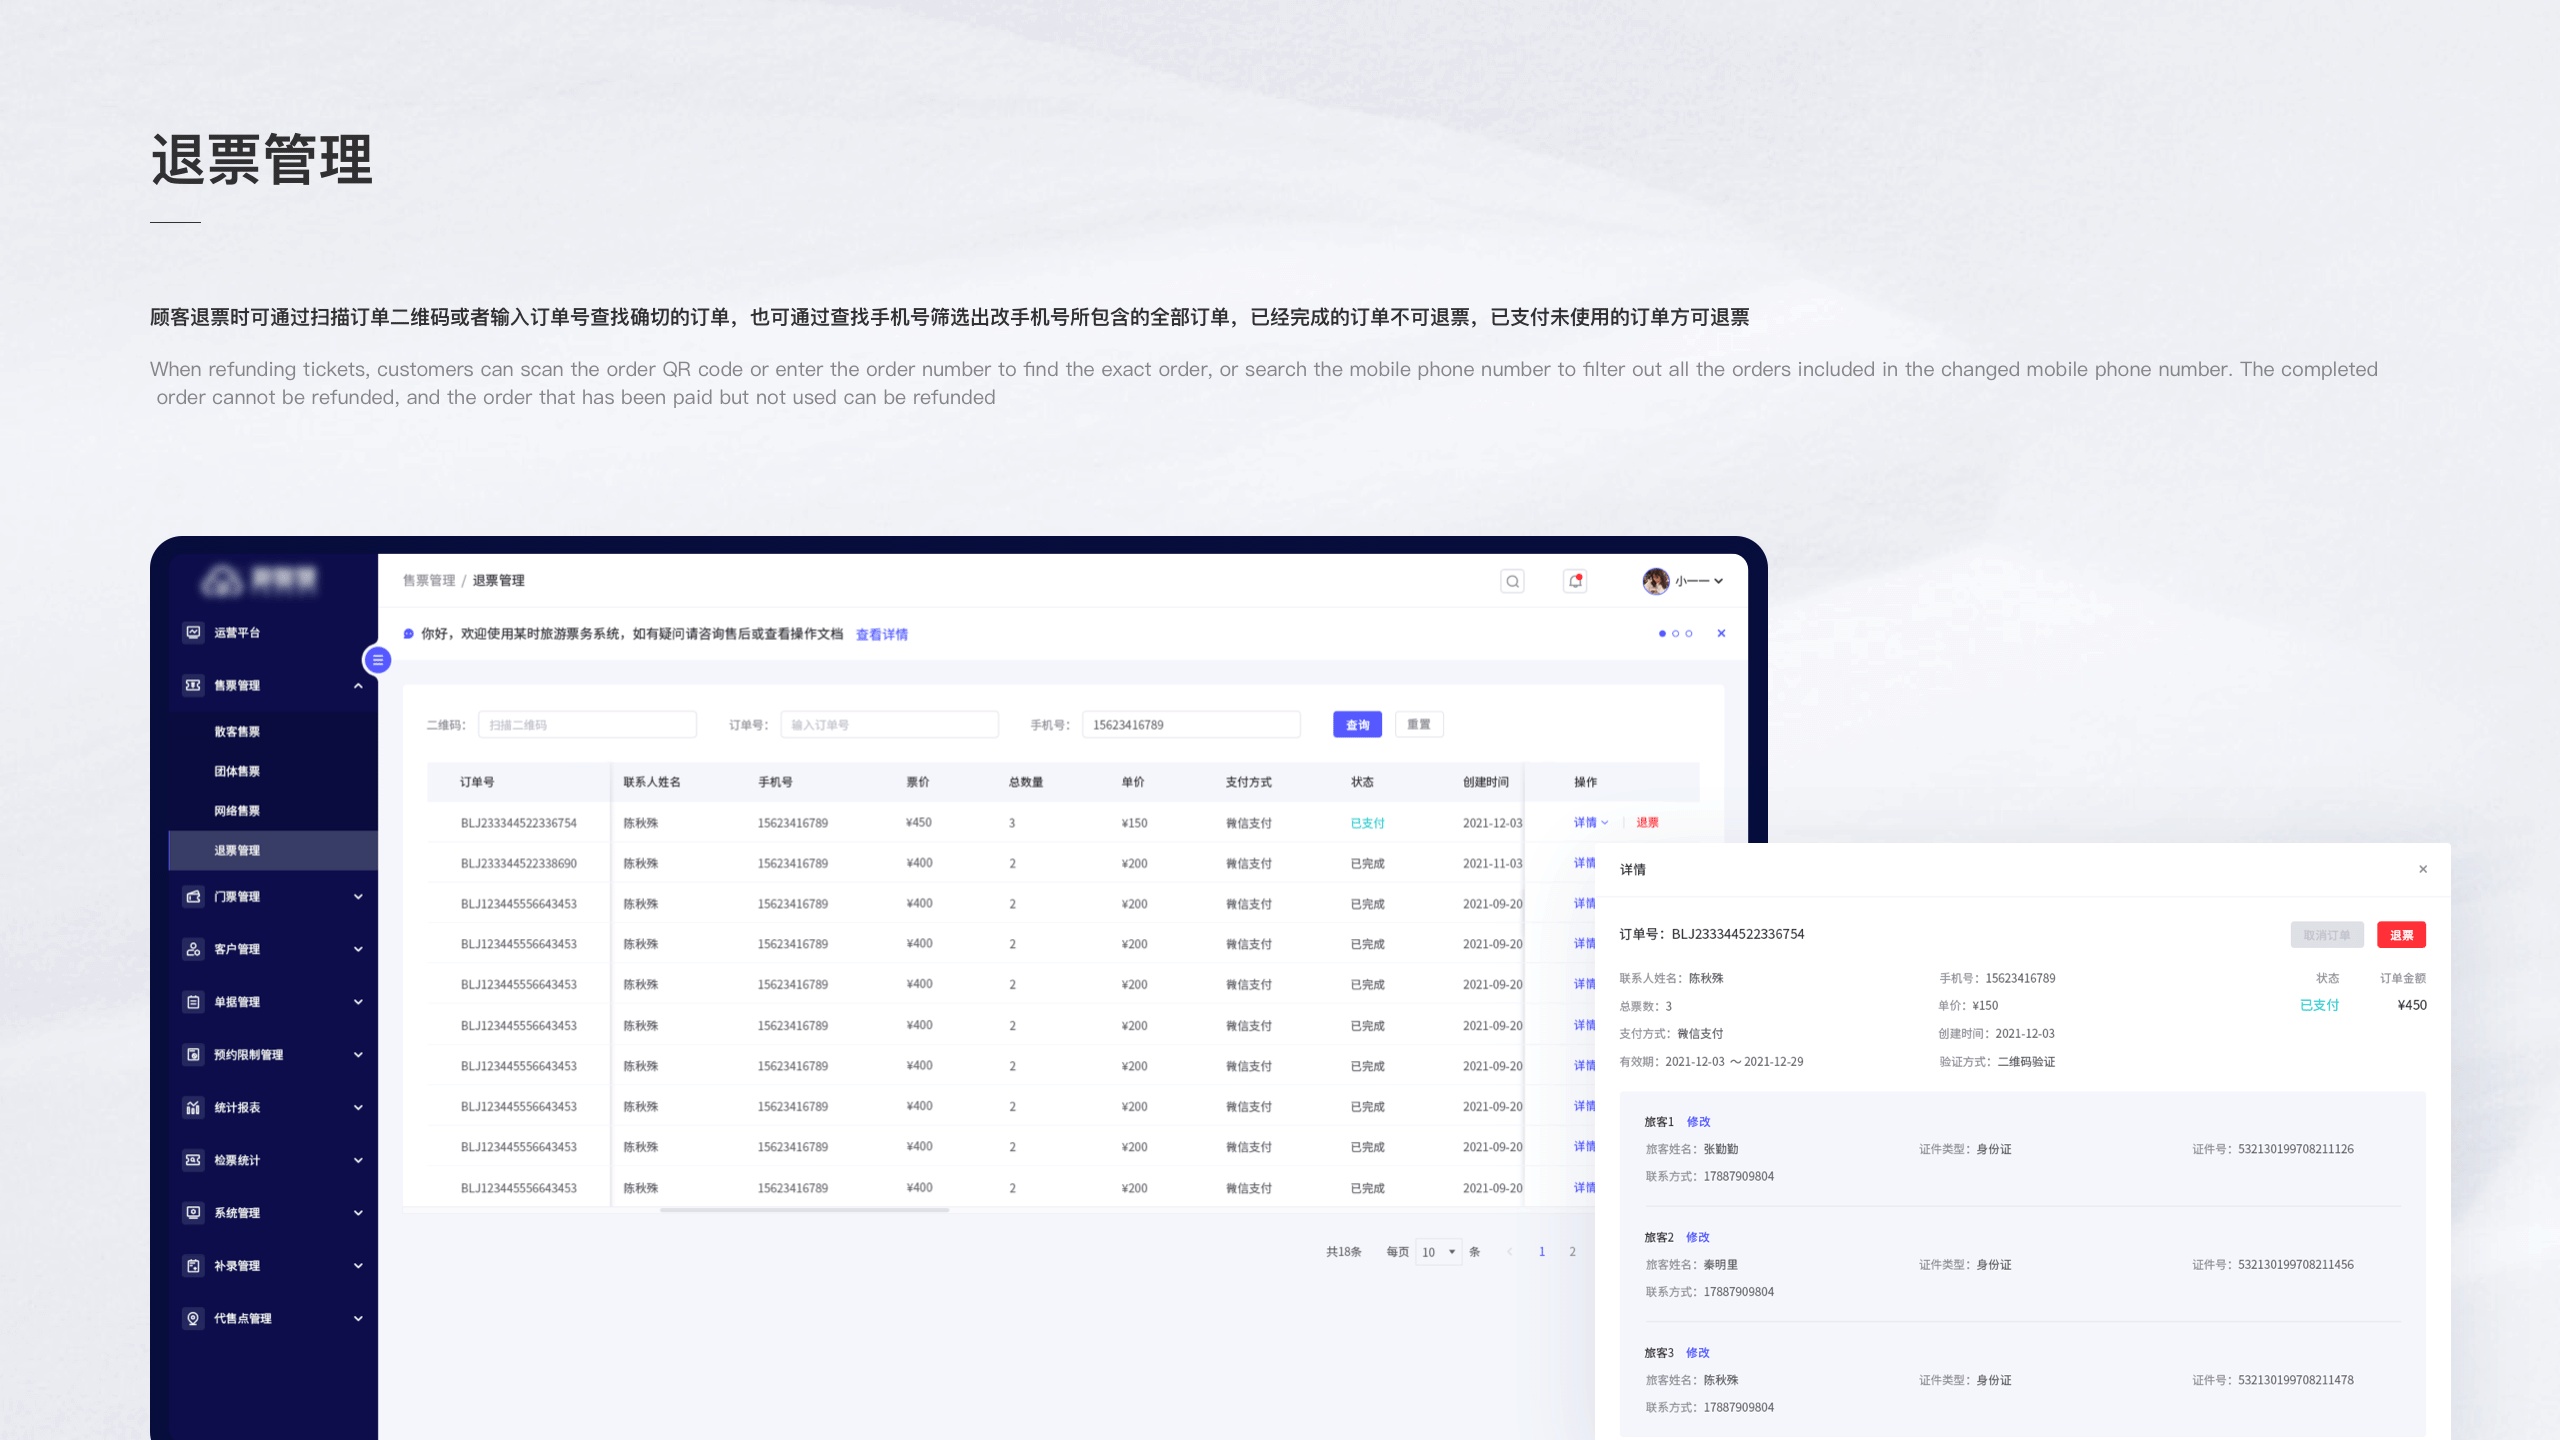Image resolution: width=2560 pixels, height=1440 pixels.
Task: Click the search magnifier icon in header
Action: point(1512,581)
